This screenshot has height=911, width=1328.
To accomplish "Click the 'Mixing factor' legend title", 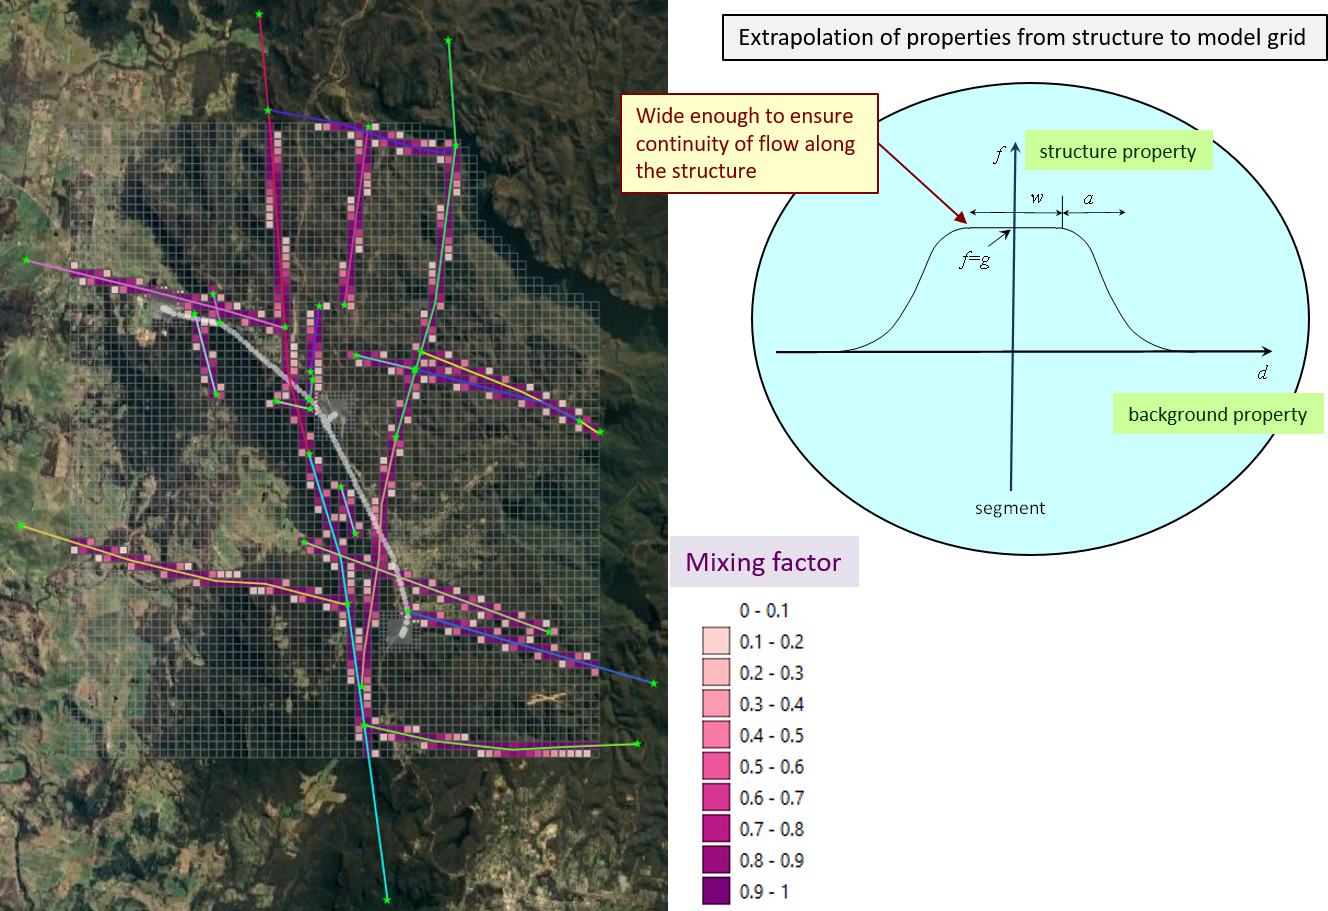I will coord(763,562).
